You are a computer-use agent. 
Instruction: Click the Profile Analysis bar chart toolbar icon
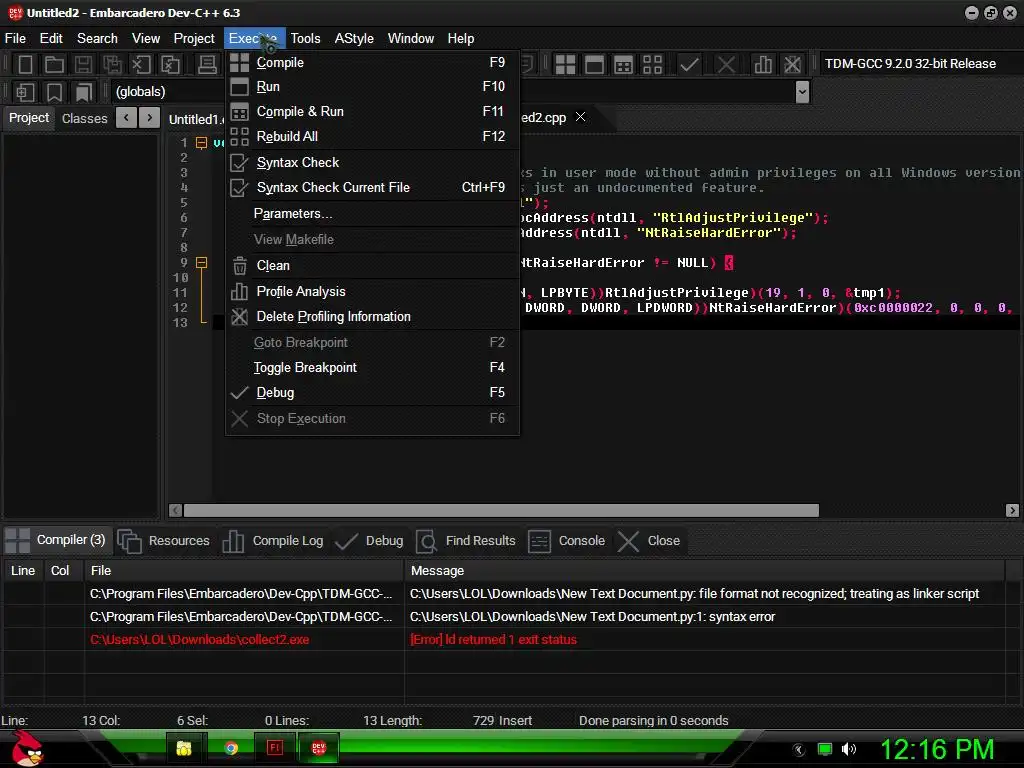(763, 64)
